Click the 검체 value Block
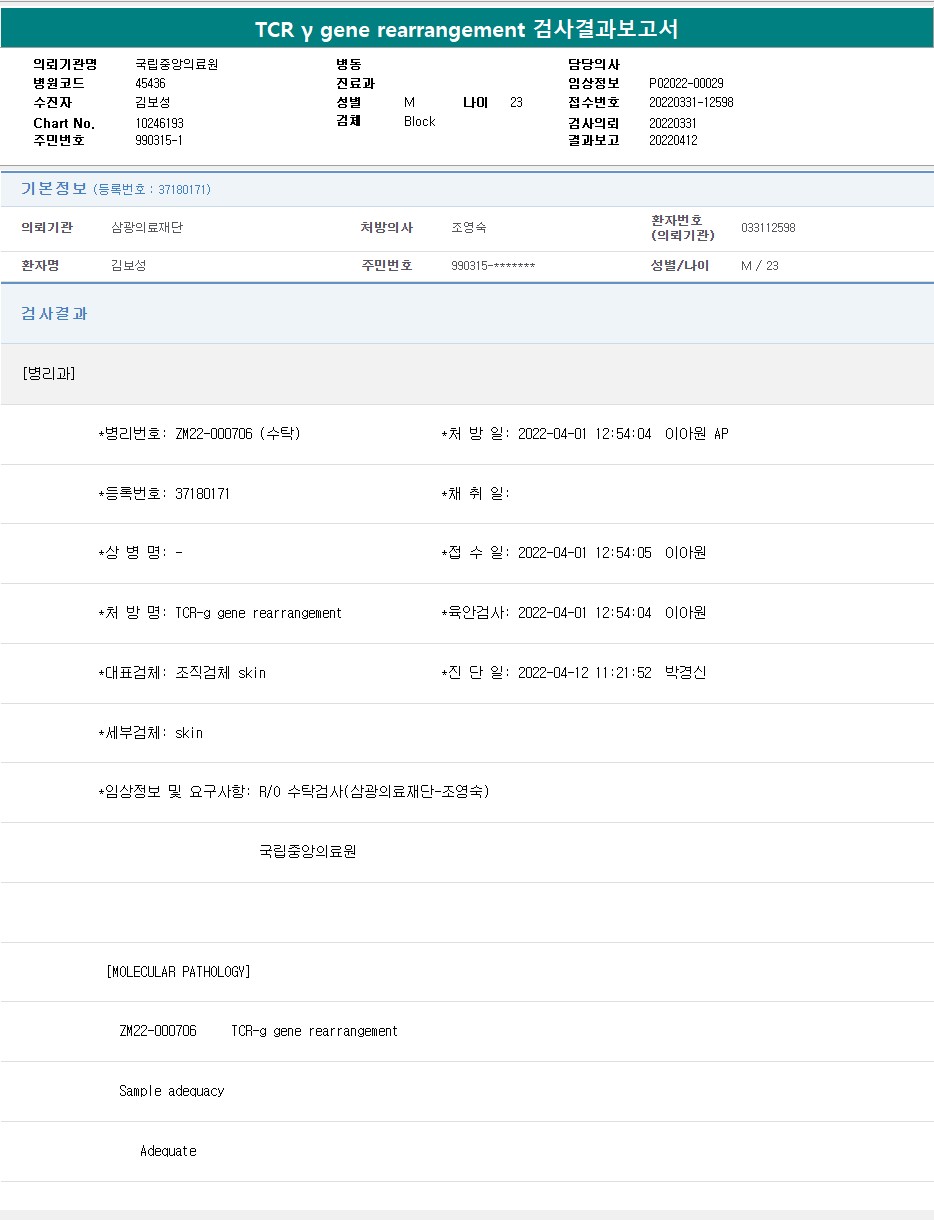 coord(419,122)
